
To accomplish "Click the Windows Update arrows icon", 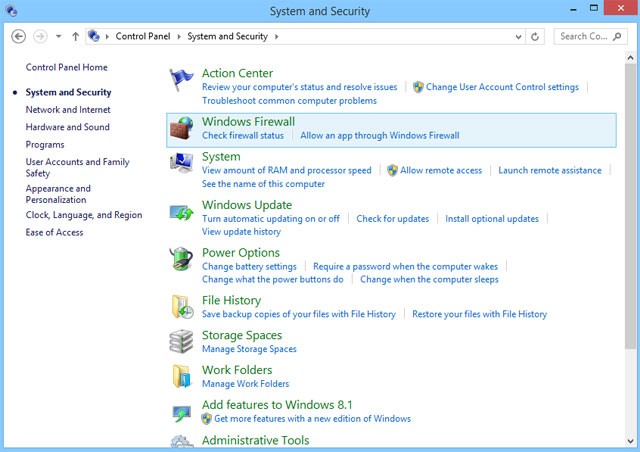I will 181,213.
